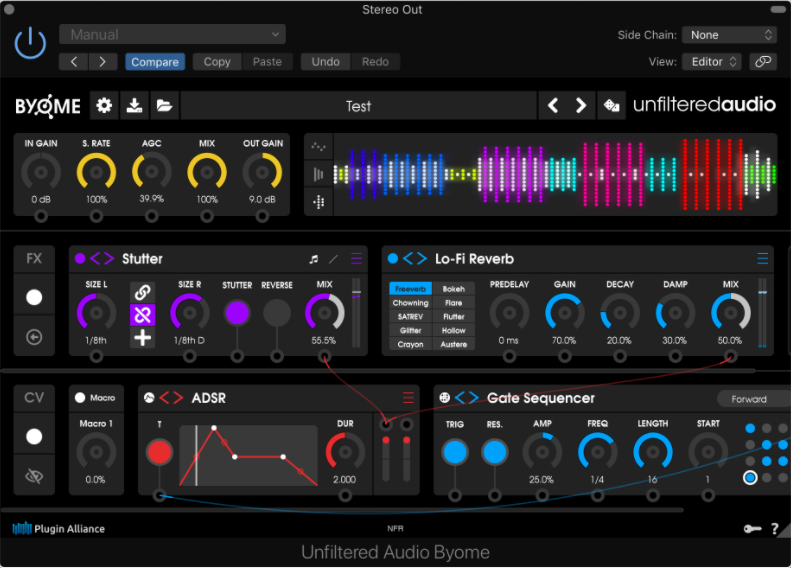Select previous Byome preset arrow
Viewport: 791px width, 568px height.
pos(553,105)
